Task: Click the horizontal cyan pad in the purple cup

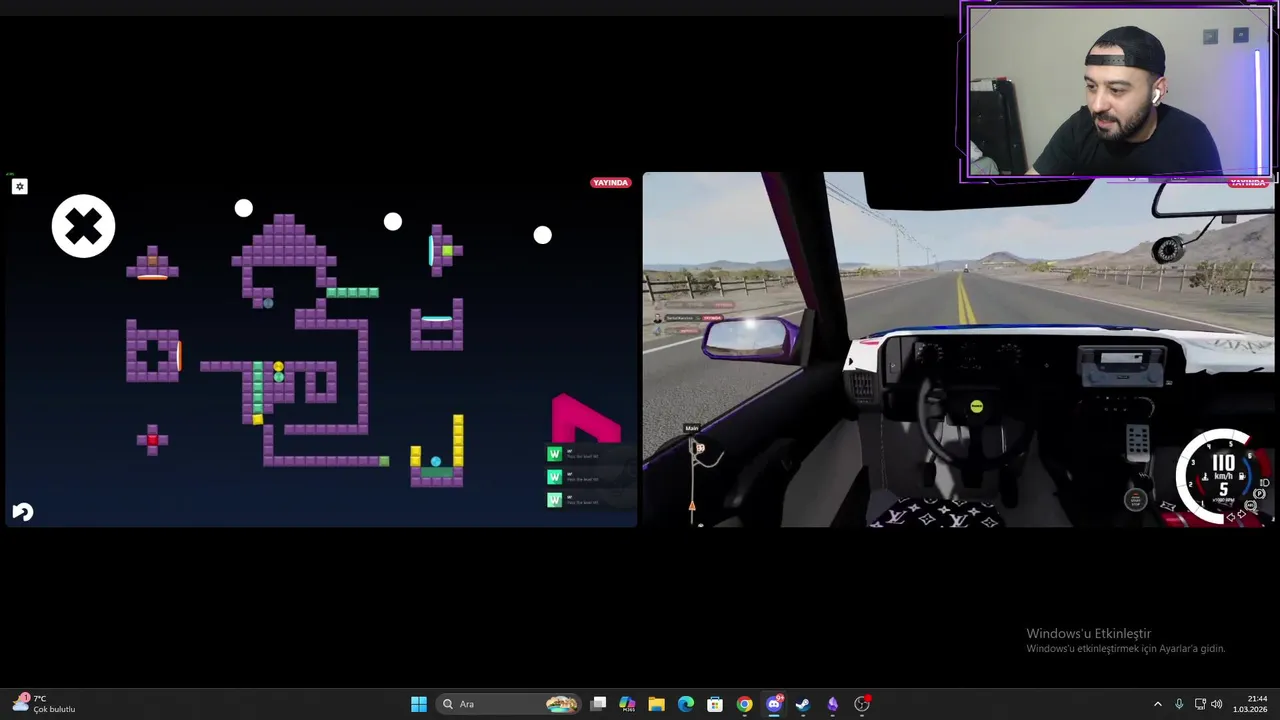Action: coord(436,319)
